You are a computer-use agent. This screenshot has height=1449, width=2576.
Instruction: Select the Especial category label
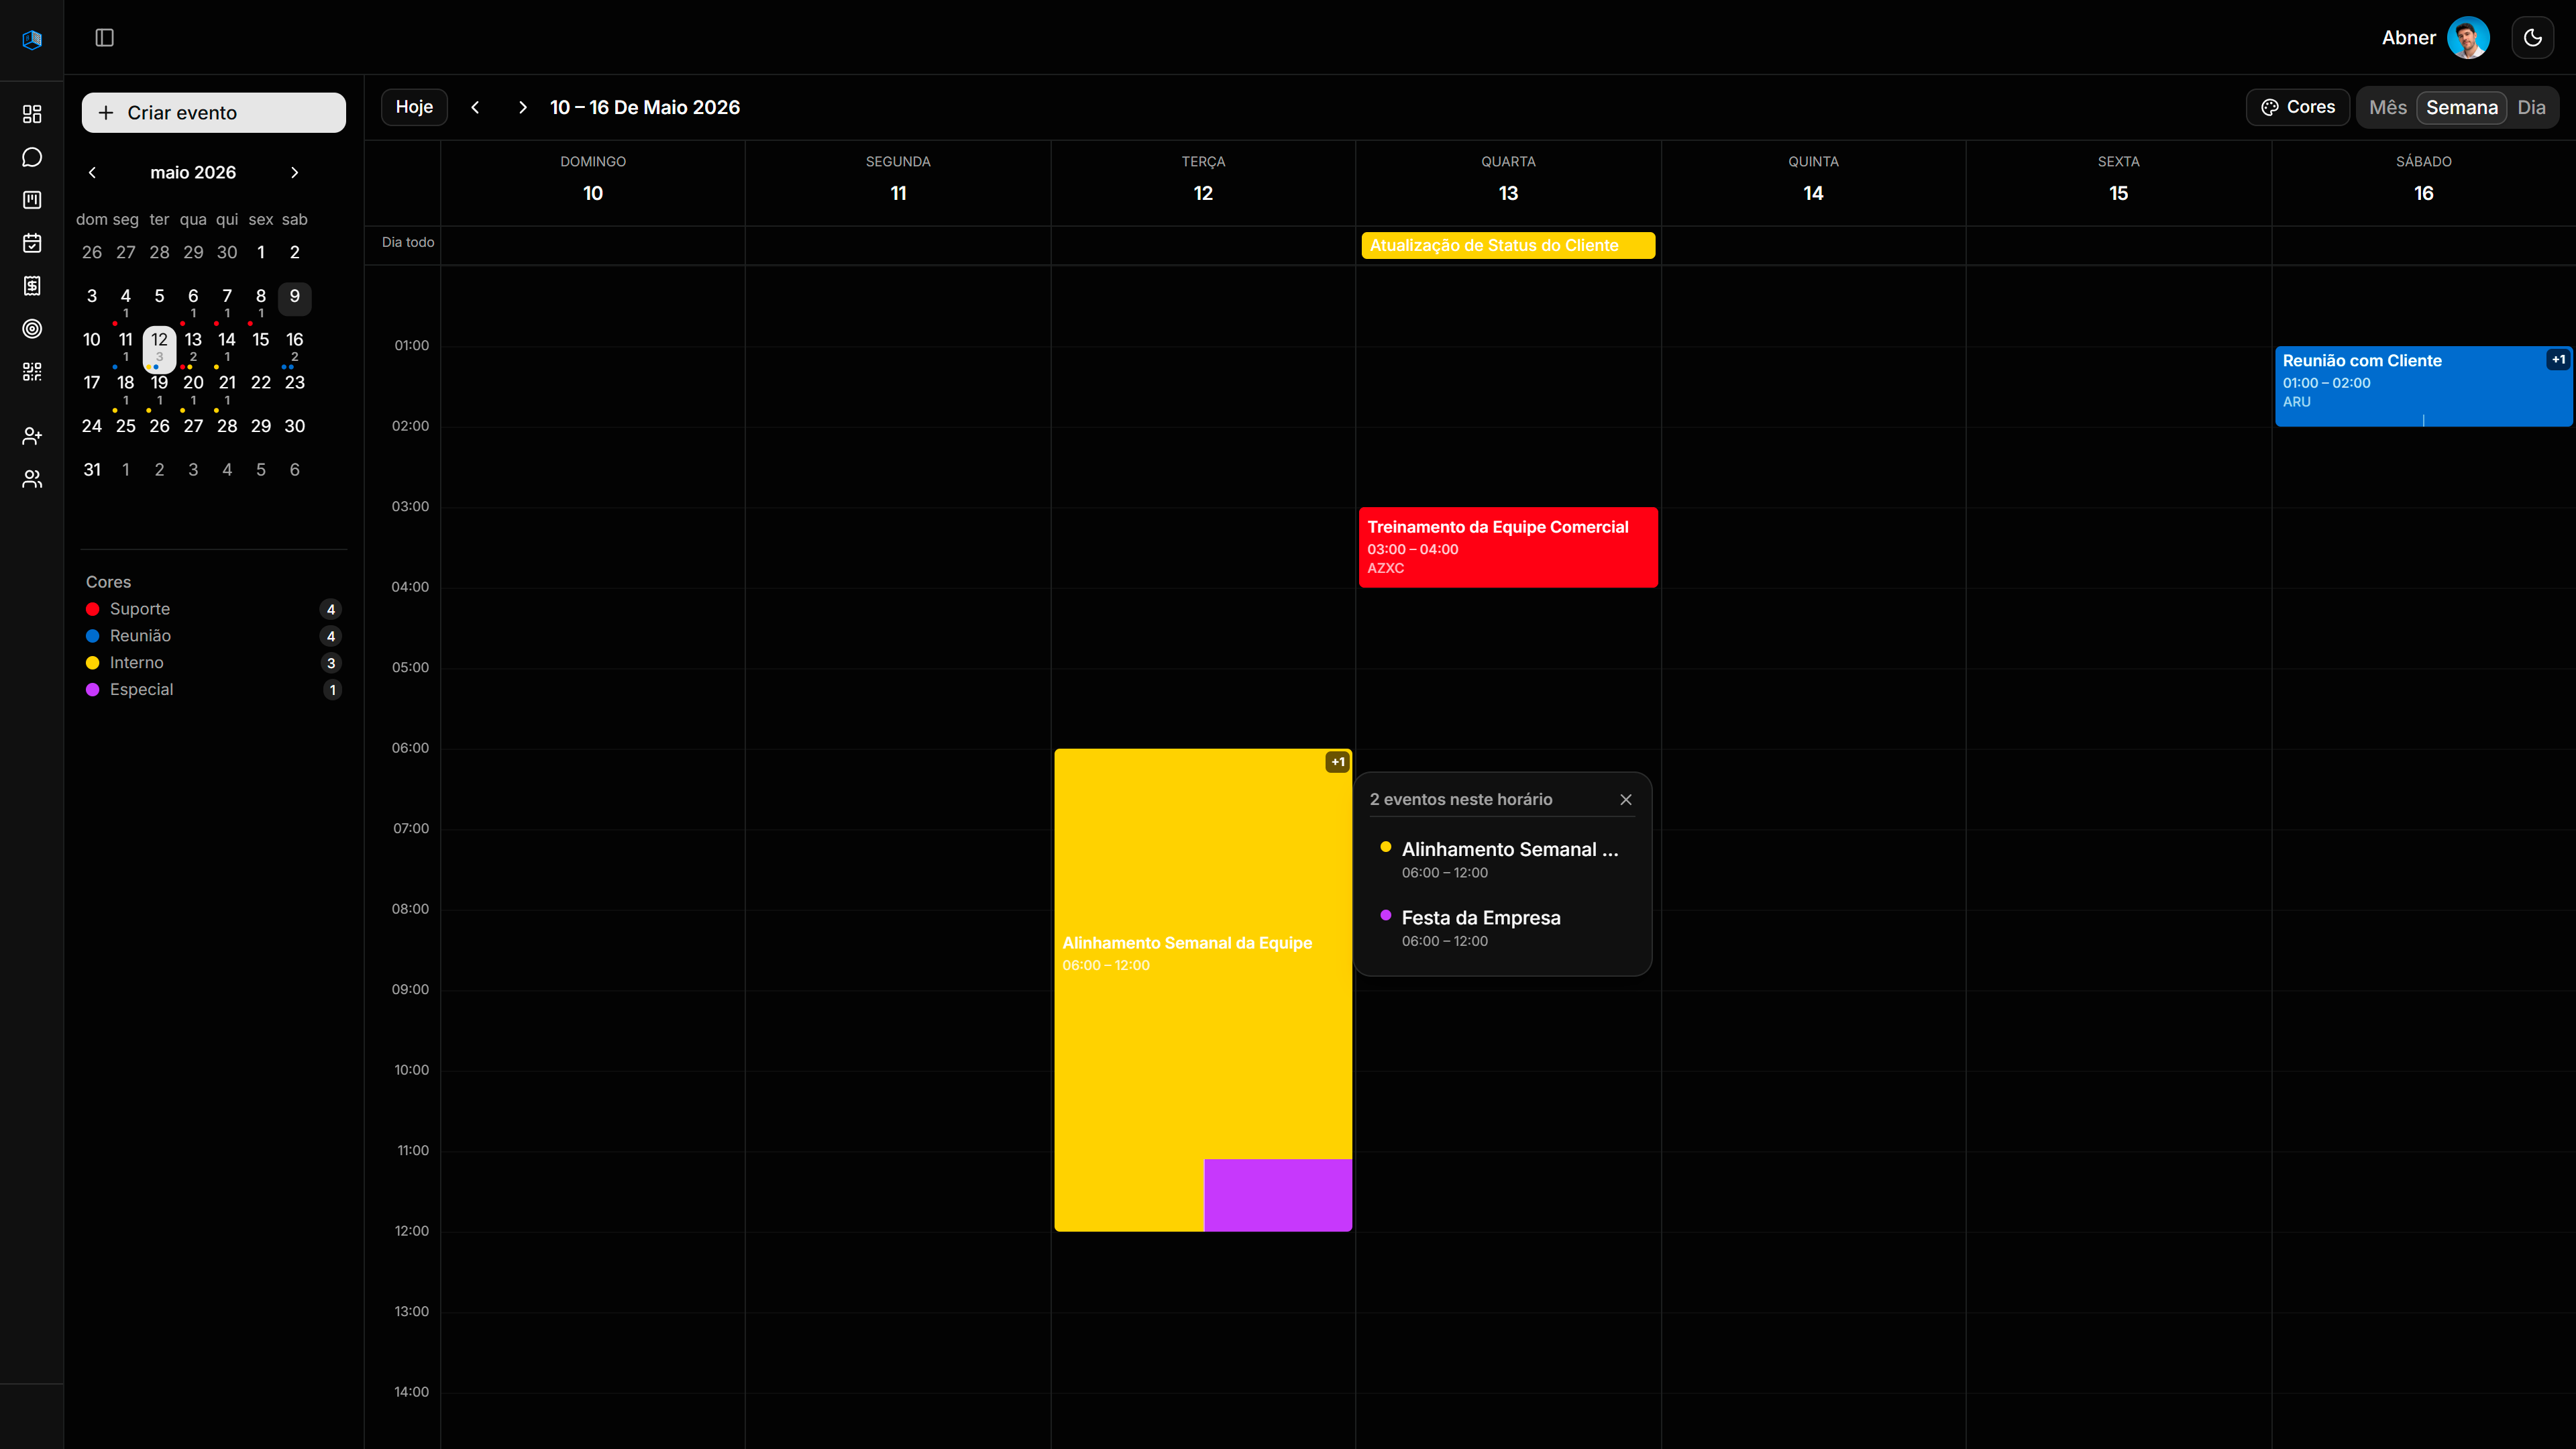pyautogui.click(x=141, y=690)
